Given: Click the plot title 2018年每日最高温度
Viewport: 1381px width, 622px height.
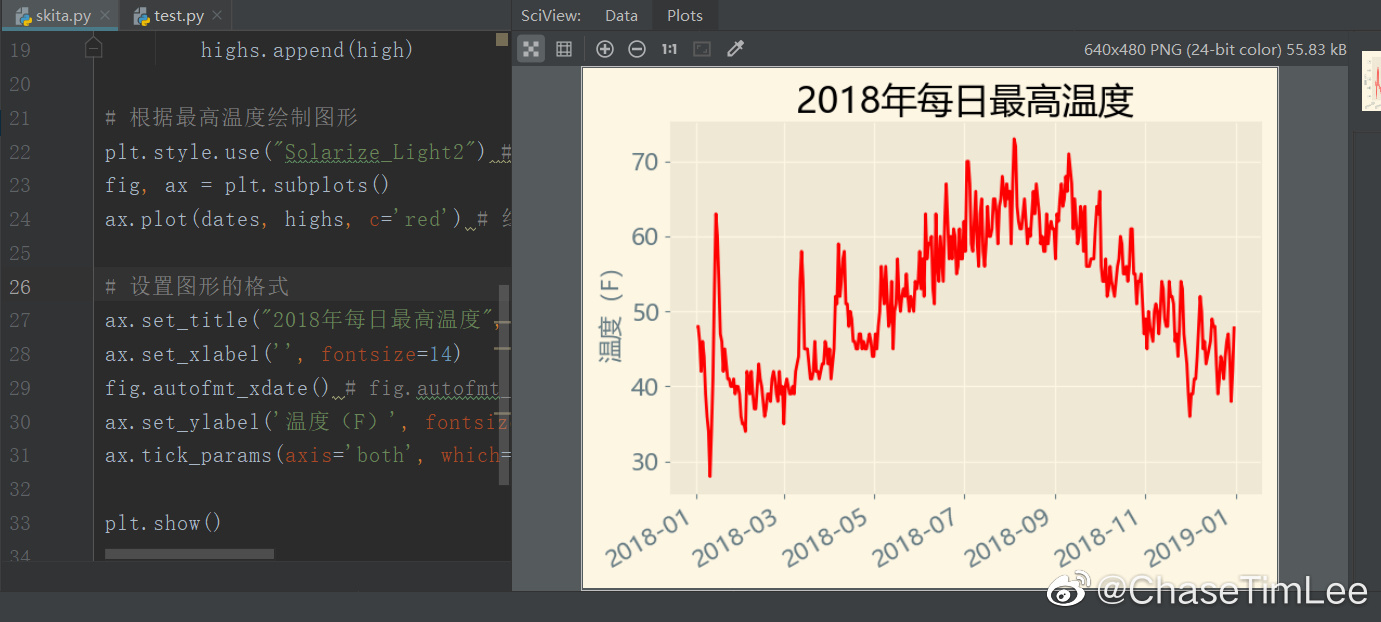Looking at the screenshot, I should click(x=964, y=101).
